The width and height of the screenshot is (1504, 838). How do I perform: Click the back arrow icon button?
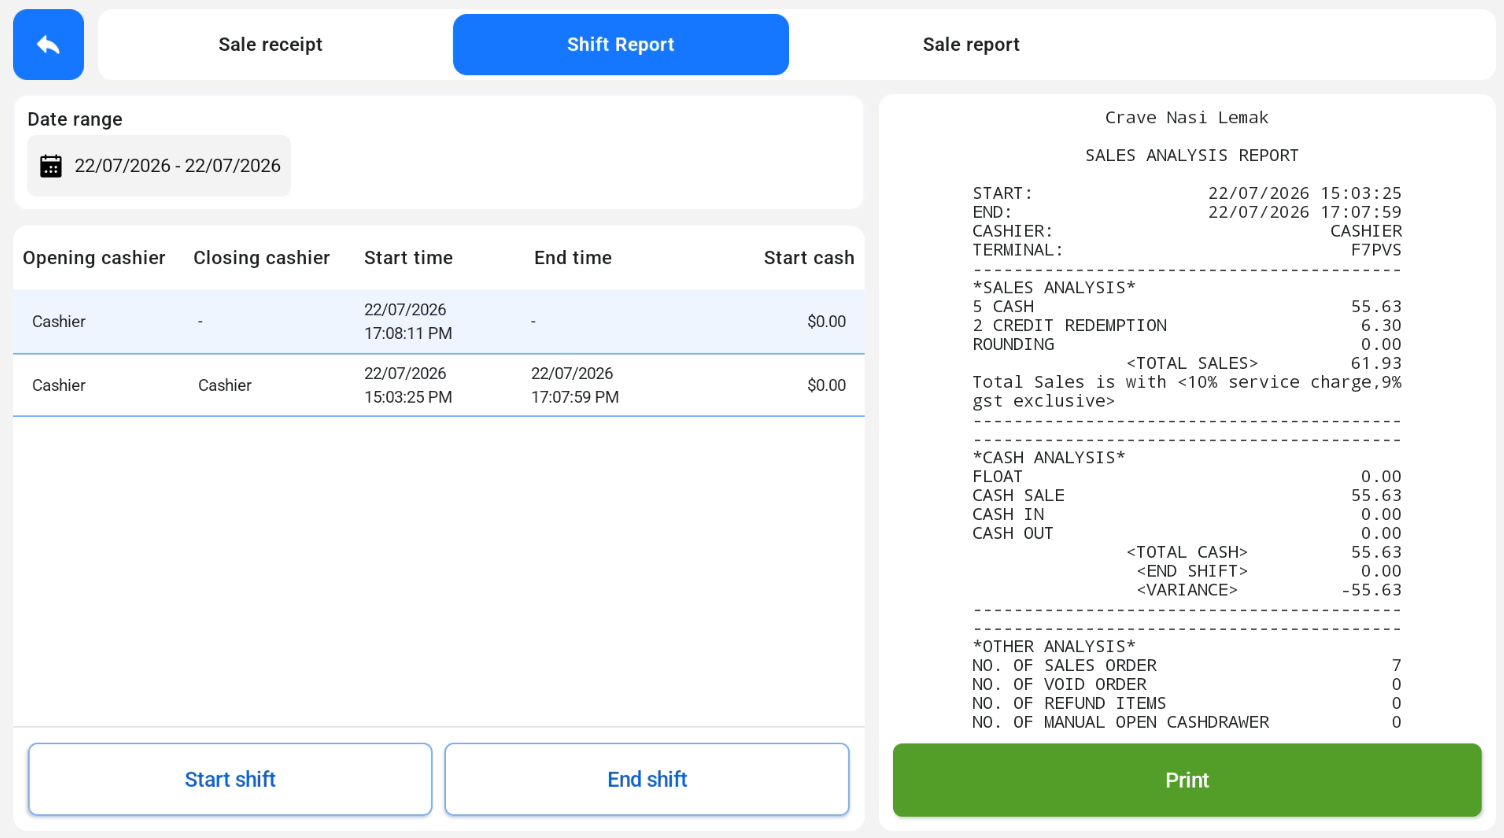[x=48, y=44]
